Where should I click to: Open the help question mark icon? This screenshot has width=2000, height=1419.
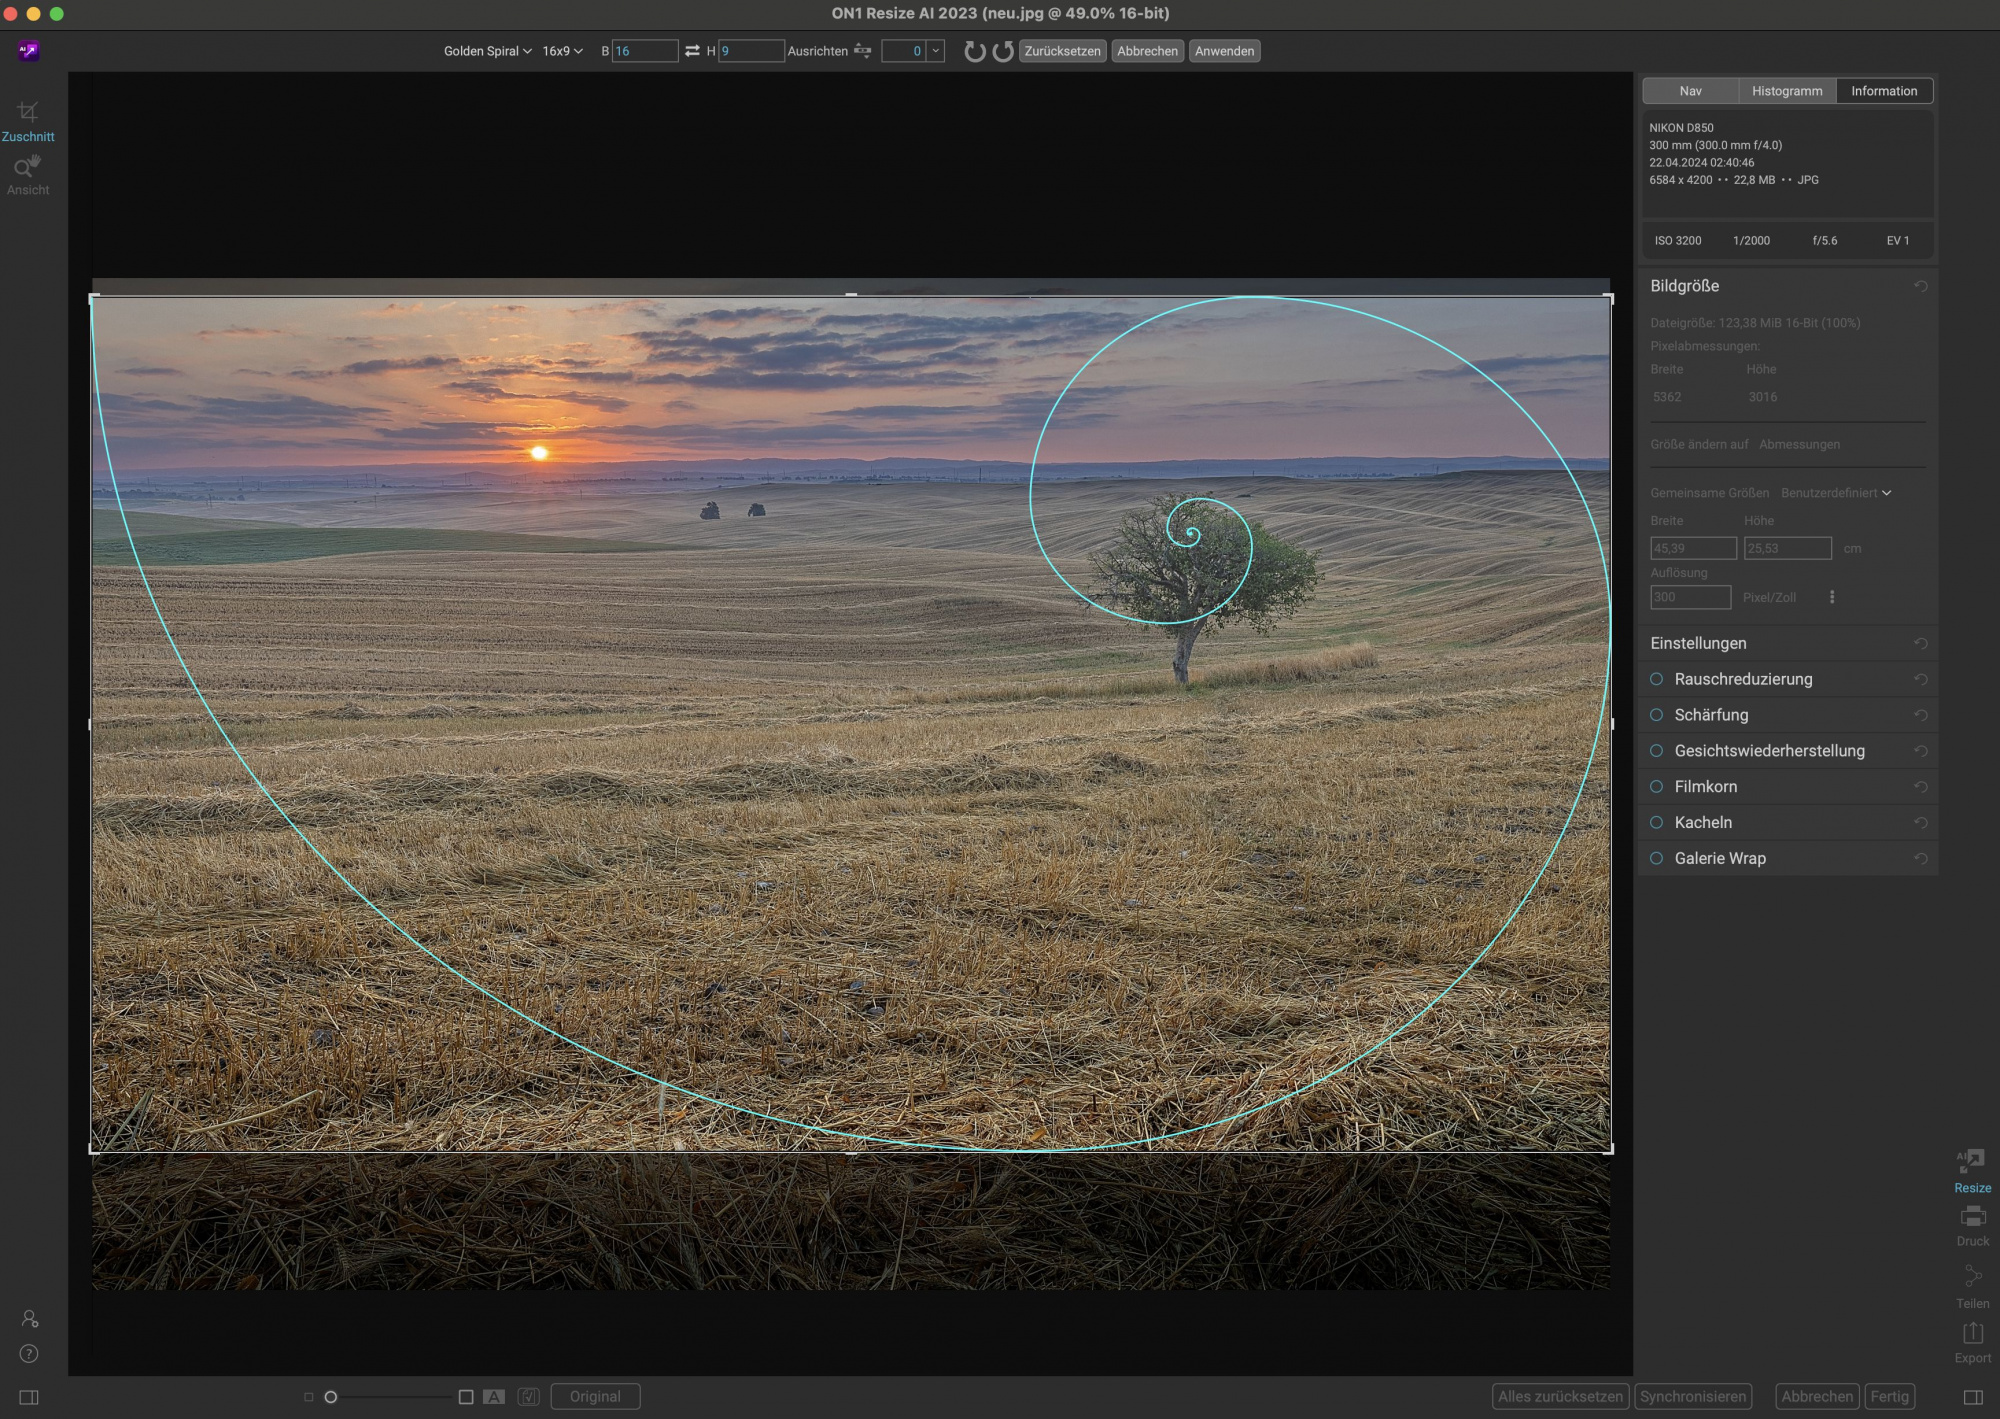click(29, 1354)
